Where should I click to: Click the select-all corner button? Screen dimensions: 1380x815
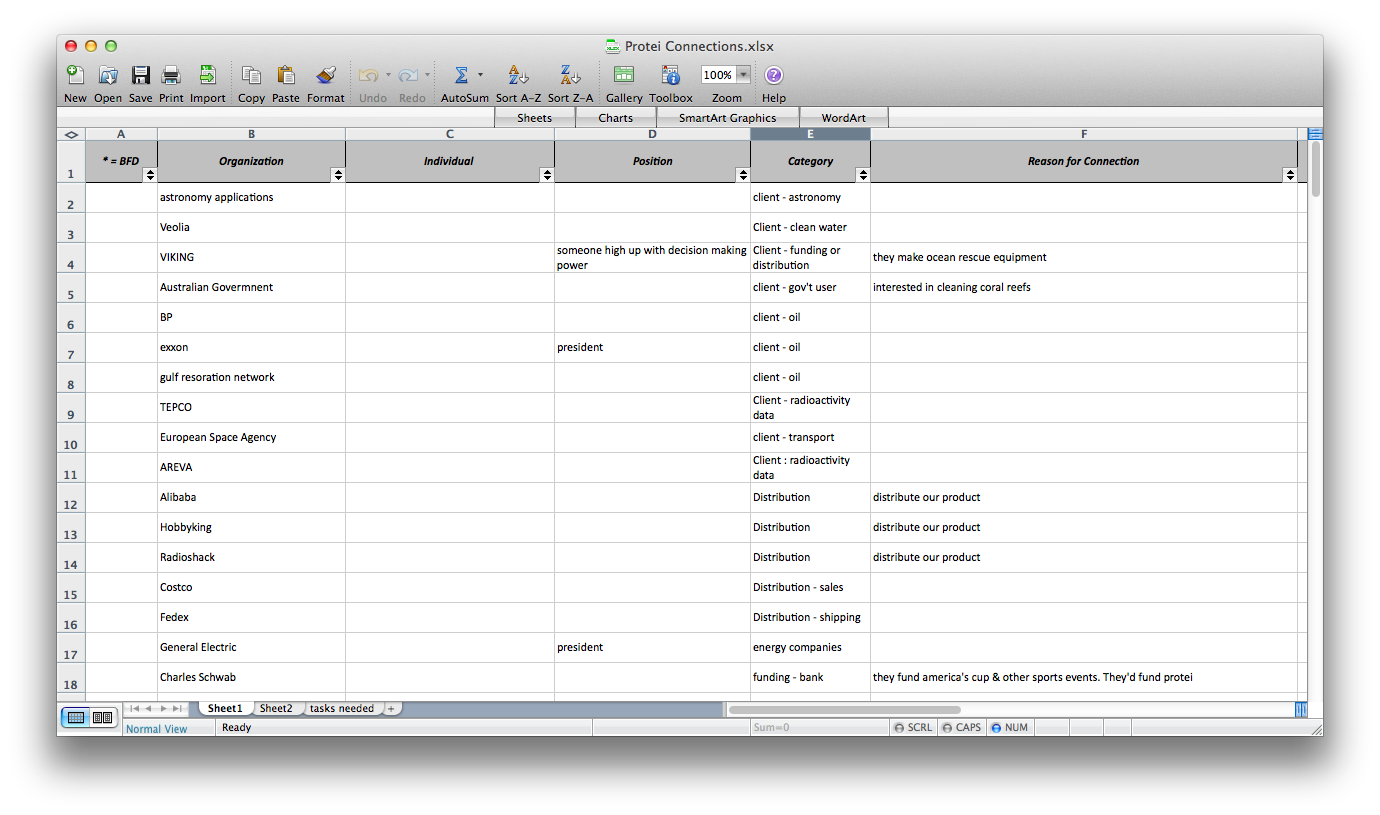[71, 134]
